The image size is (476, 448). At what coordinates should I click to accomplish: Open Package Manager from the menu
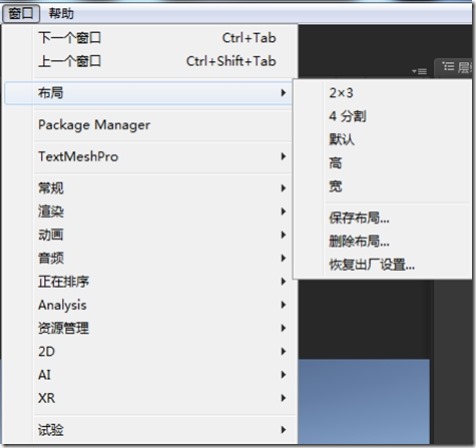(149, 125)
